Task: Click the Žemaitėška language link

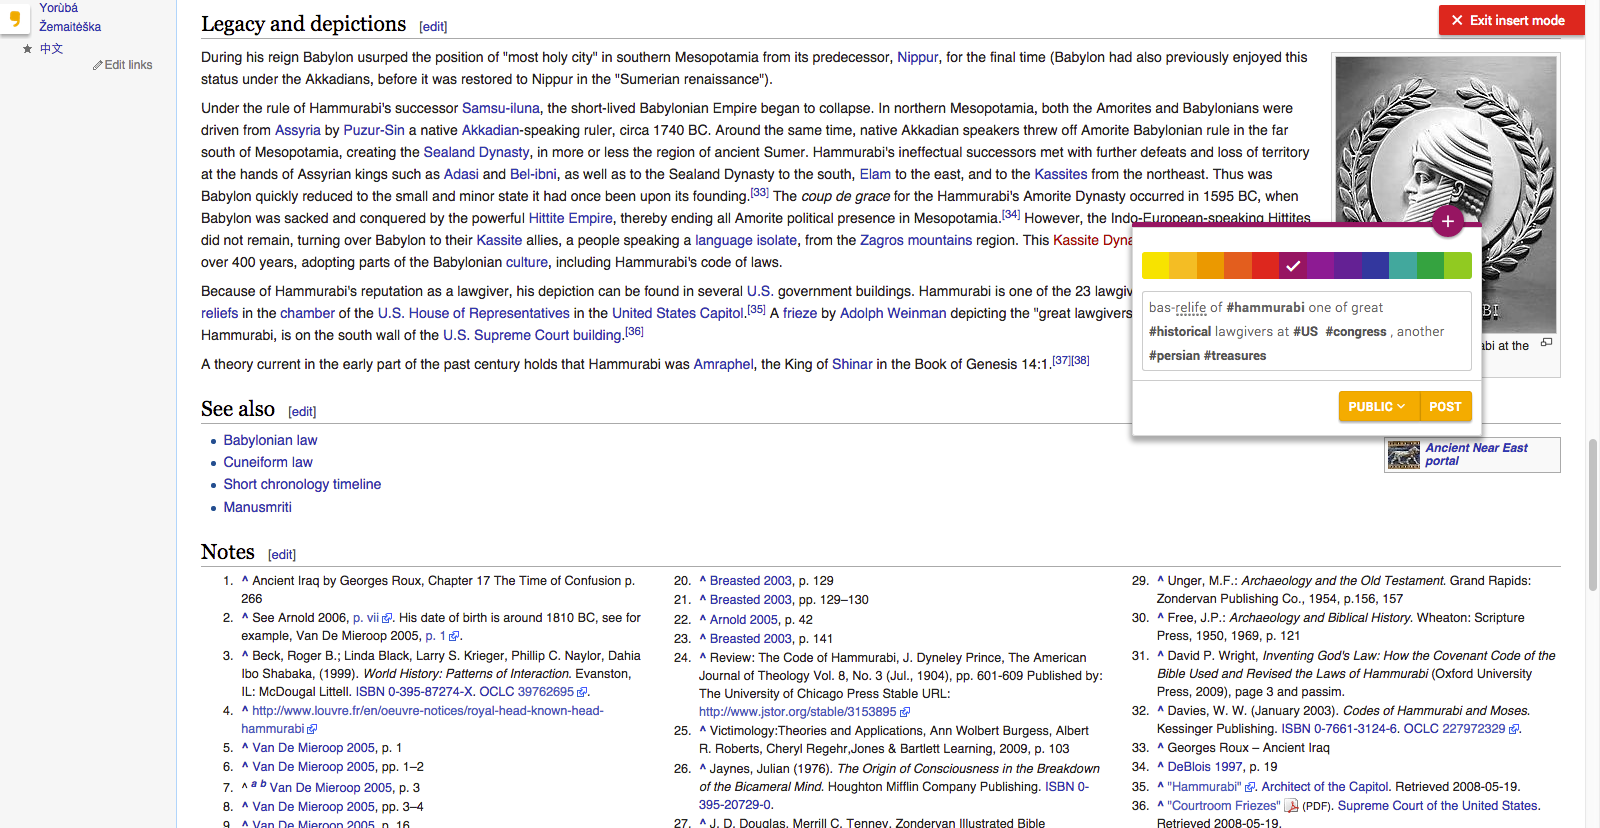Action: click(x=70, y=27)
